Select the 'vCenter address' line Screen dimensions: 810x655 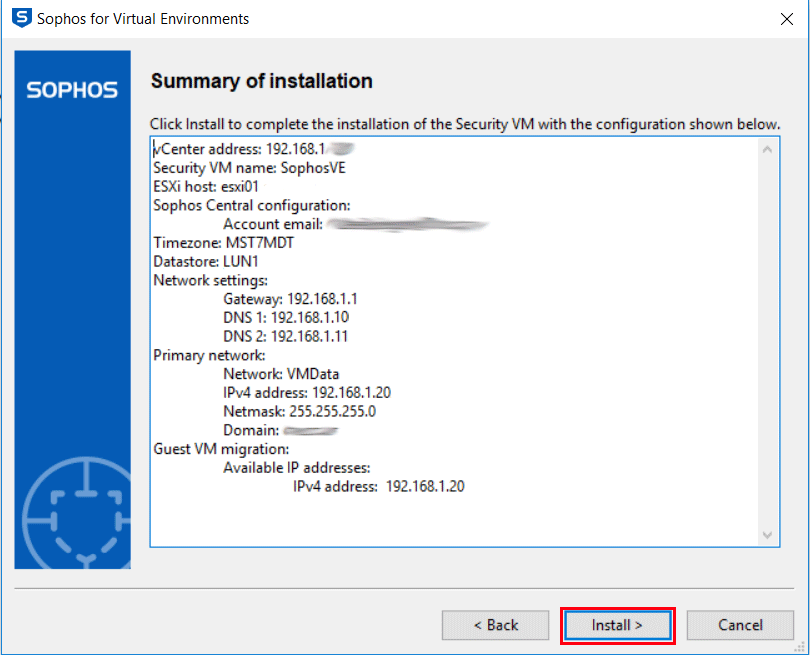(254, 149)
